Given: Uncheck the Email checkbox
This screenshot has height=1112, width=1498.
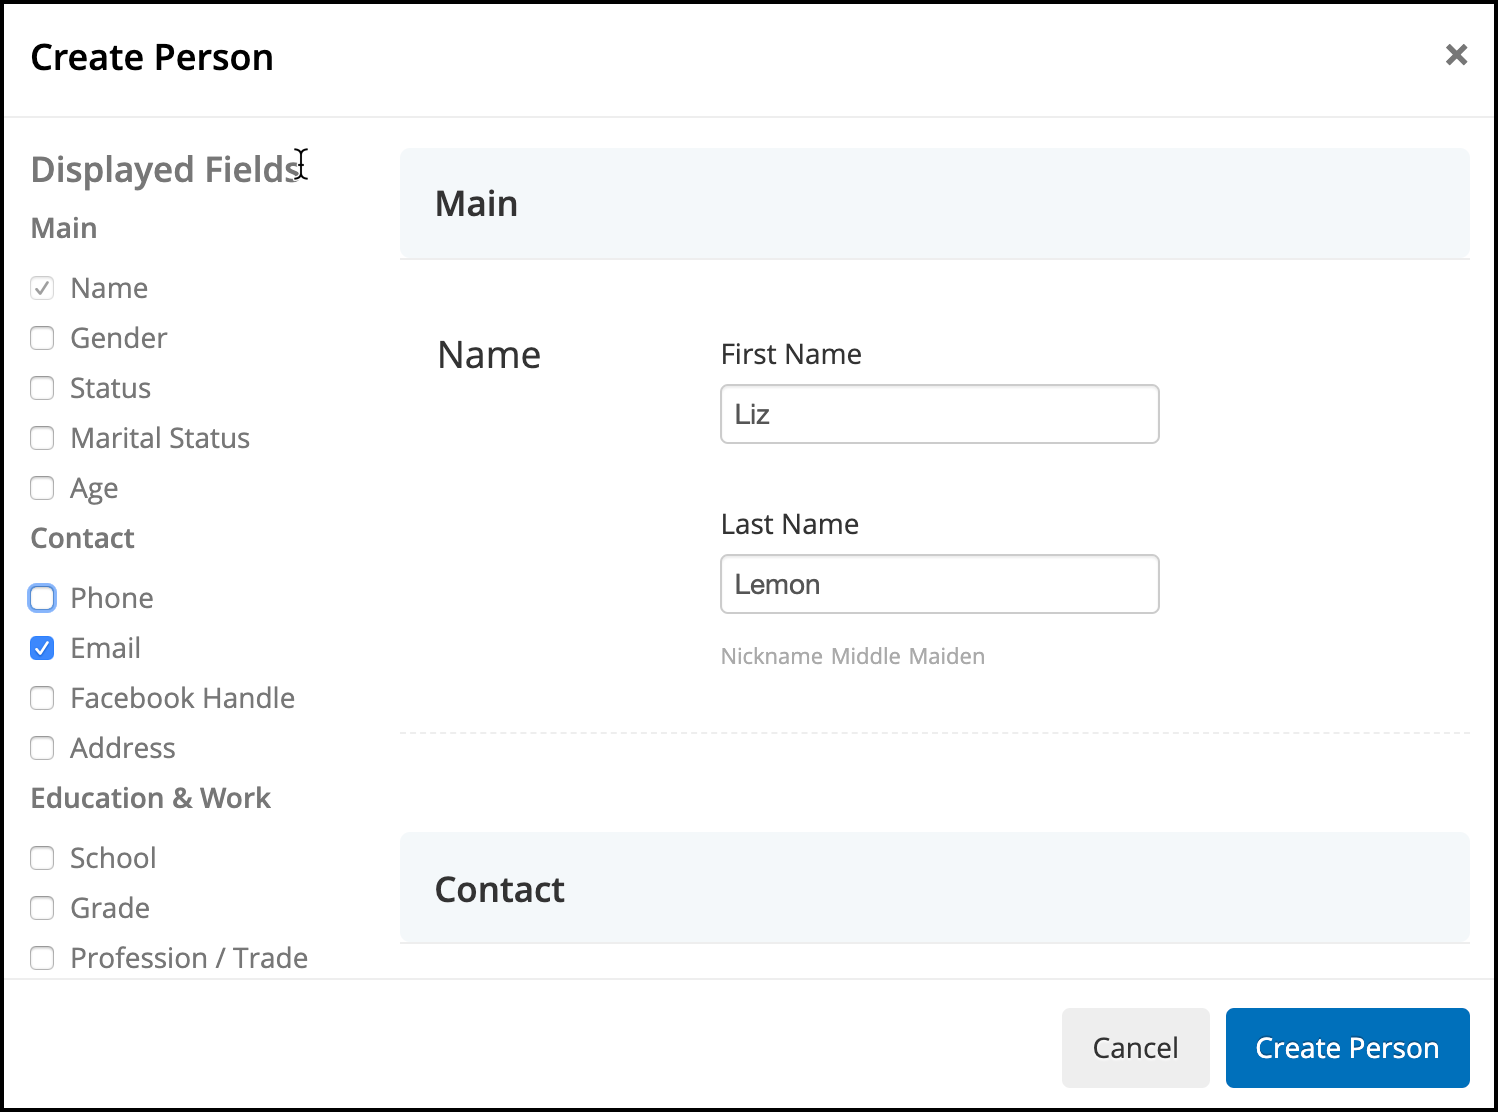Looking at the screenshot, I should click(42, 648).
